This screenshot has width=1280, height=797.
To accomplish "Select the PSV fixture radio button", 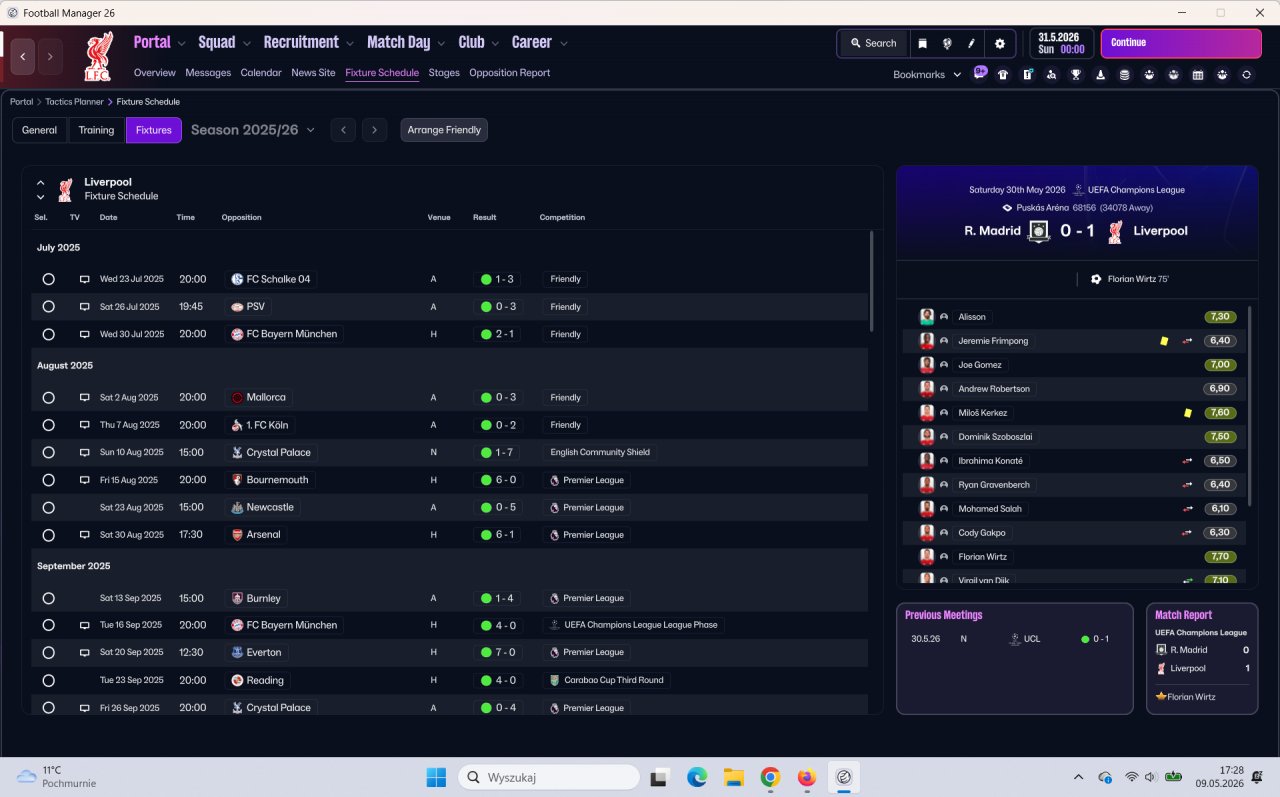I will tap(48, 307).
